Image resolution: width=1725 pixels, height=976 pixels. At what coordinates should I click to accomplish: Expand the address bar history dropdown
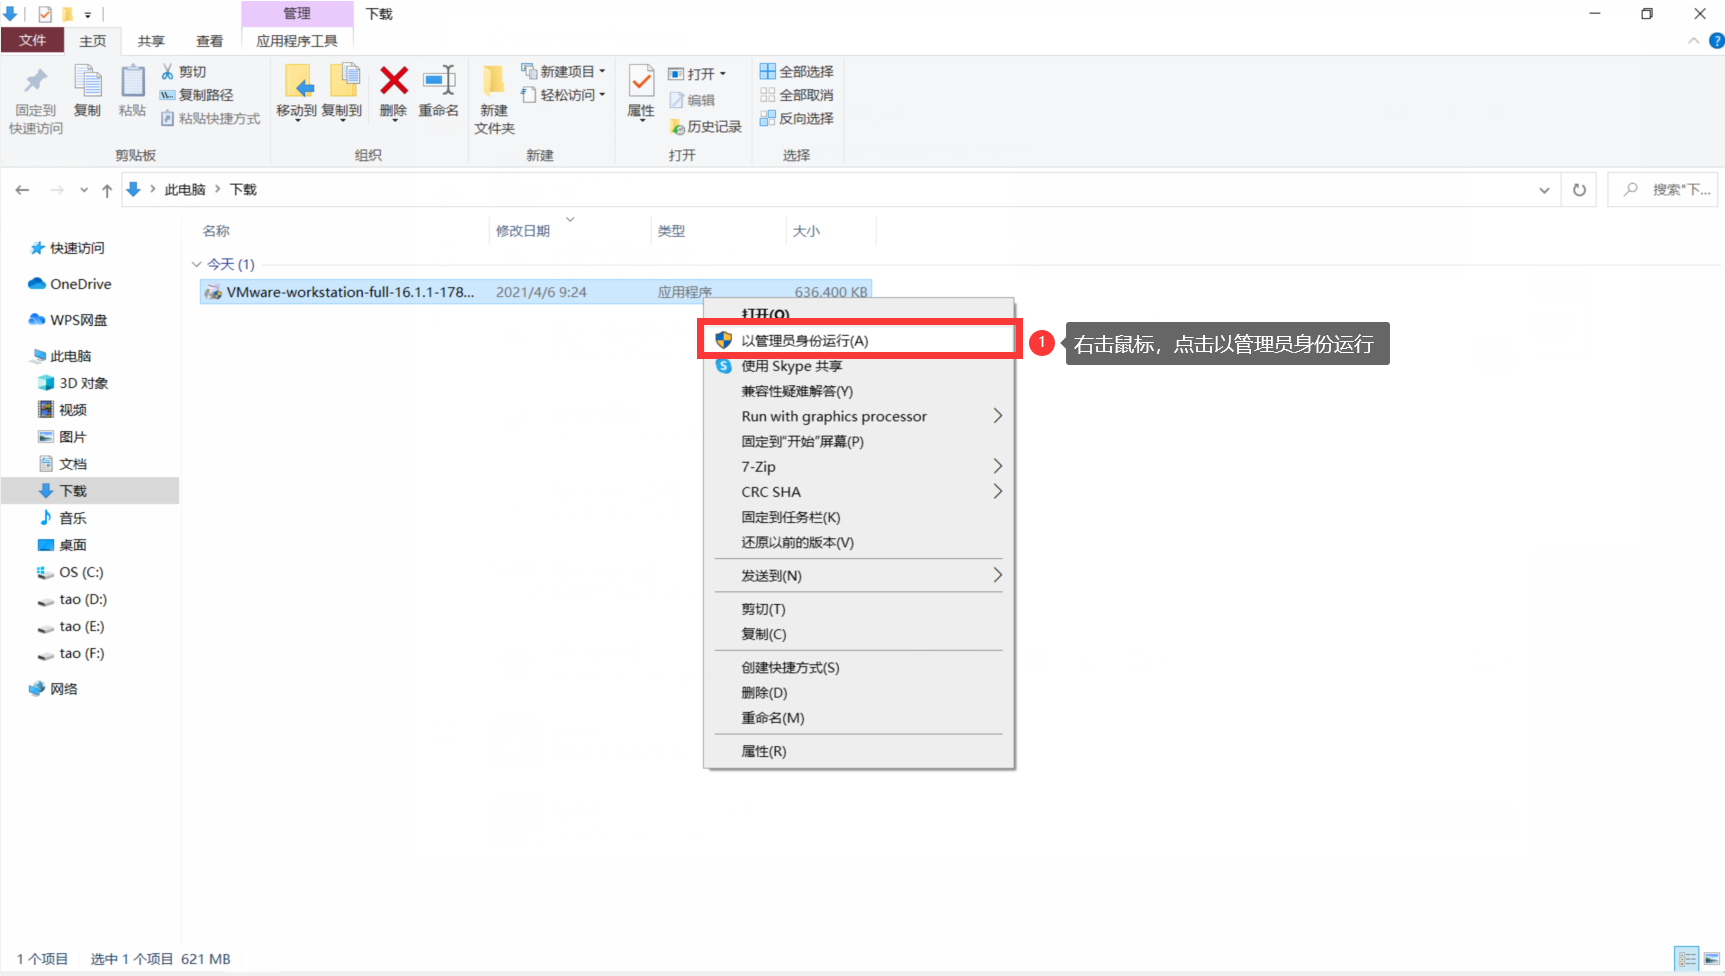point(1544,190)
